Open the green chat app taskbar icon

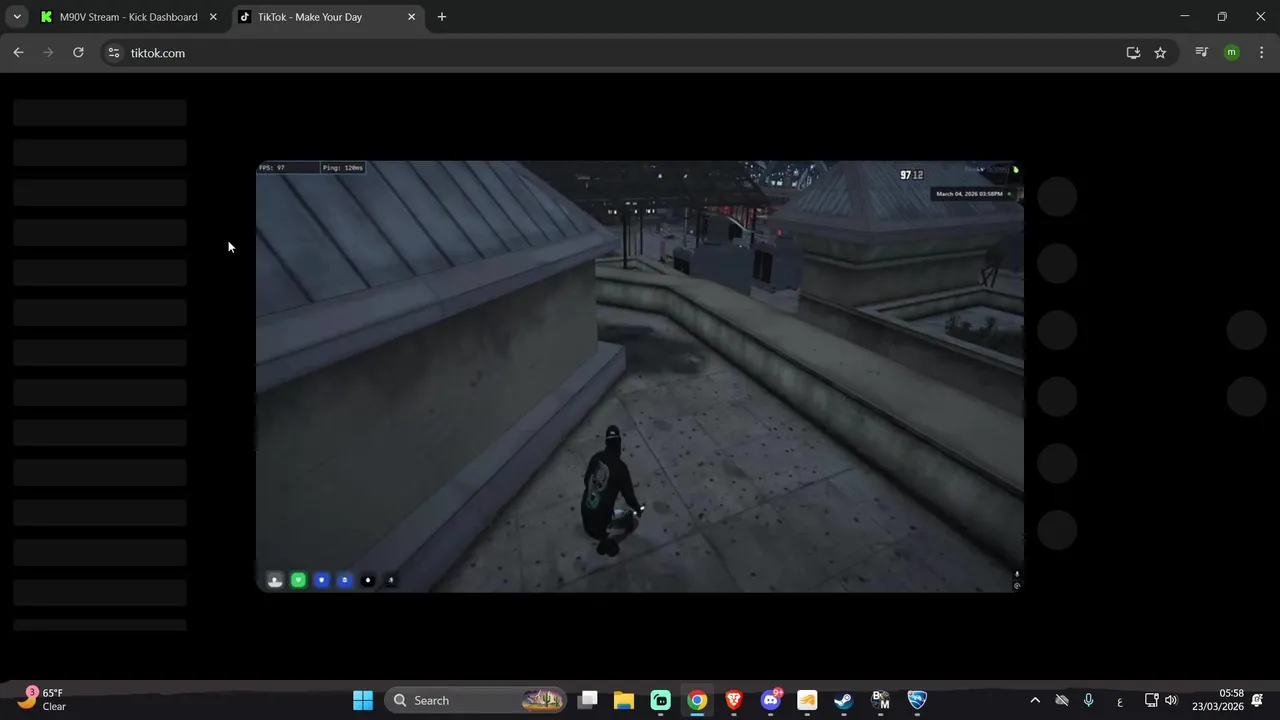pos(661,700)
